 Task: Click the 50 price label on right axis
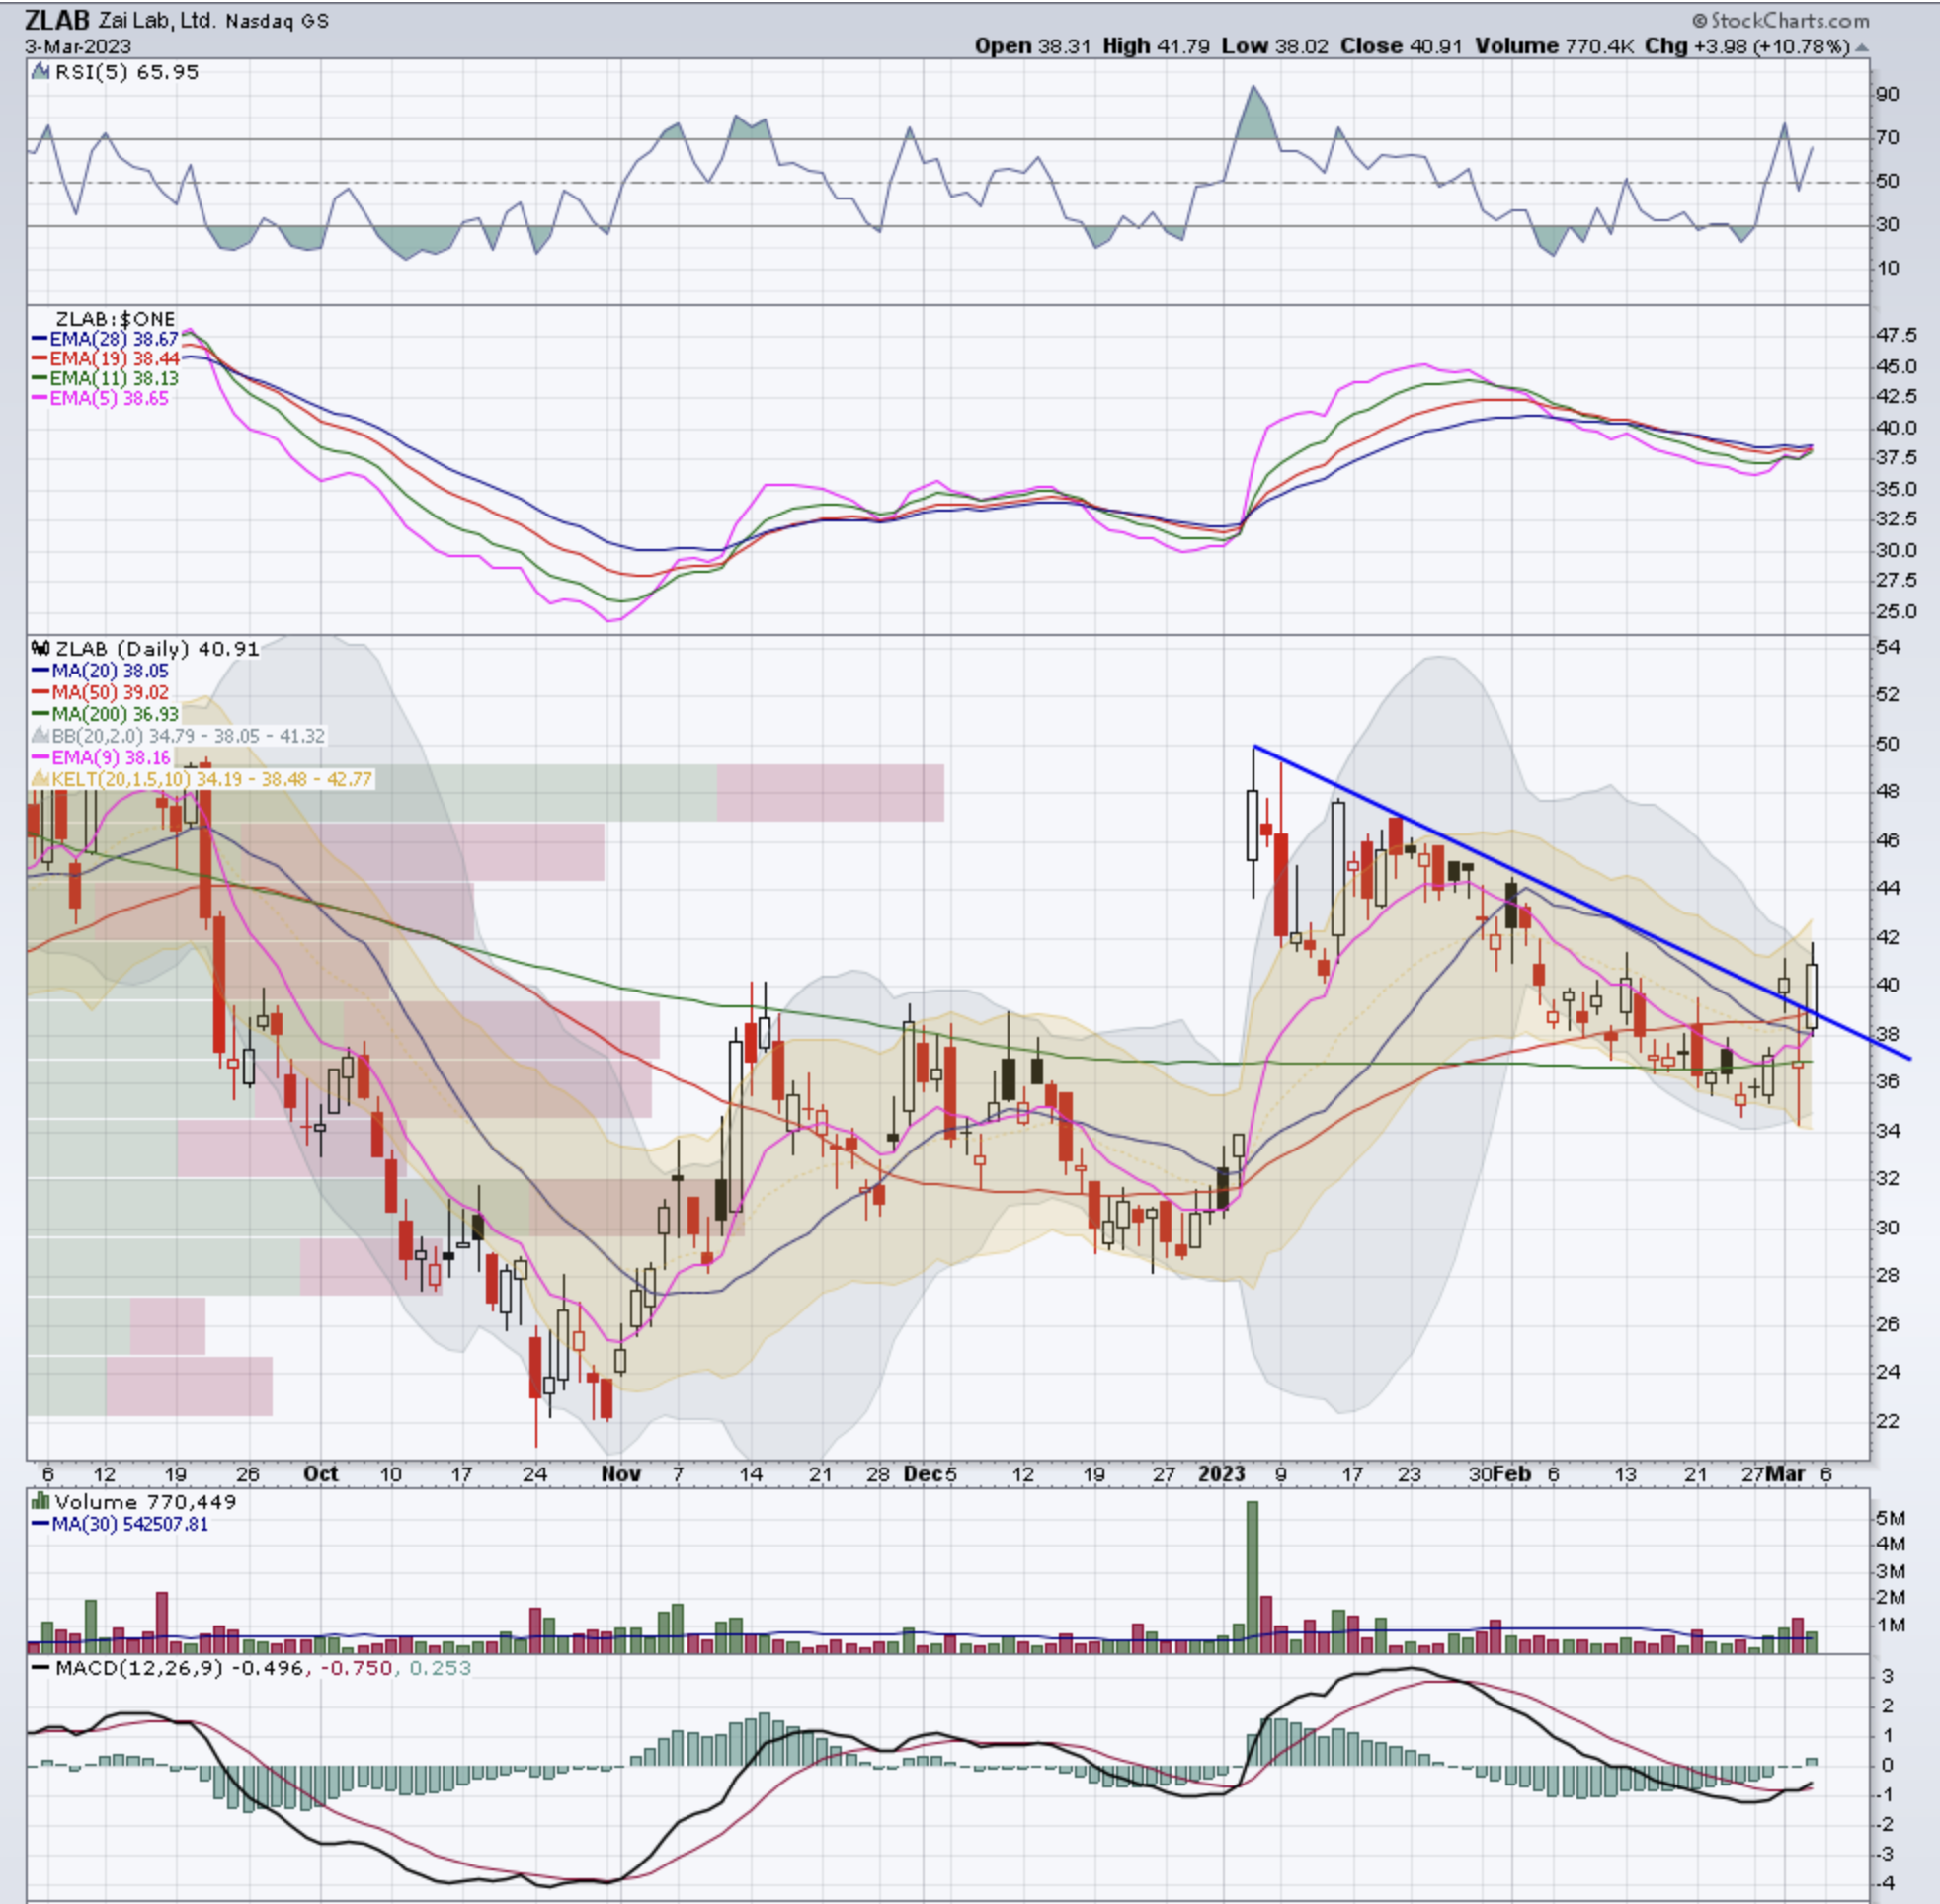(x=1888, y=743)
